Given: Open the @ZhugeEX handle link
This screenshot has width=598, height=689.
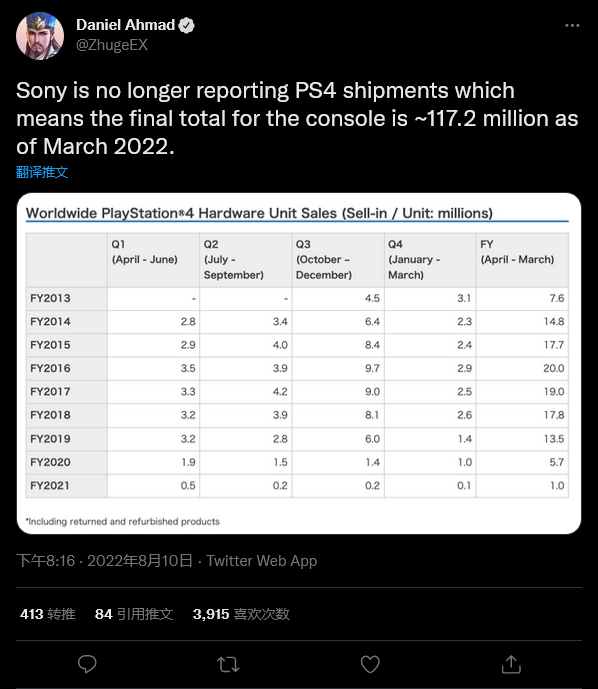Looking at the screenshot, I should tap(112, 45).
